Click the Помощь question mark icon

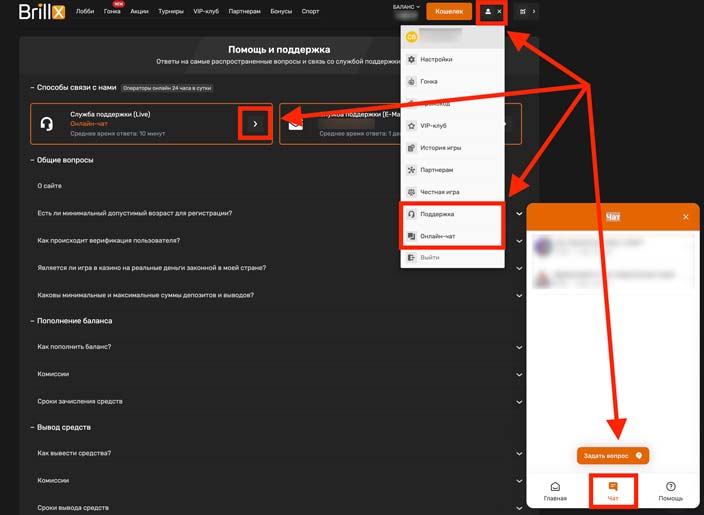(670, 487)
